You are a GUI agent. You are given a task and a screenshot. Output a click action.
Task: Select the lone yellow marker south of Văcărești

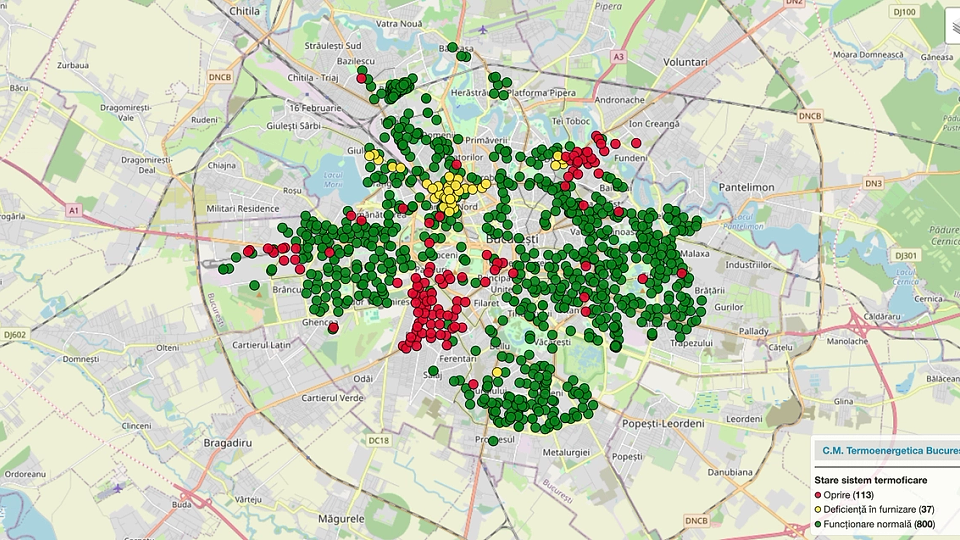point(497,372)
